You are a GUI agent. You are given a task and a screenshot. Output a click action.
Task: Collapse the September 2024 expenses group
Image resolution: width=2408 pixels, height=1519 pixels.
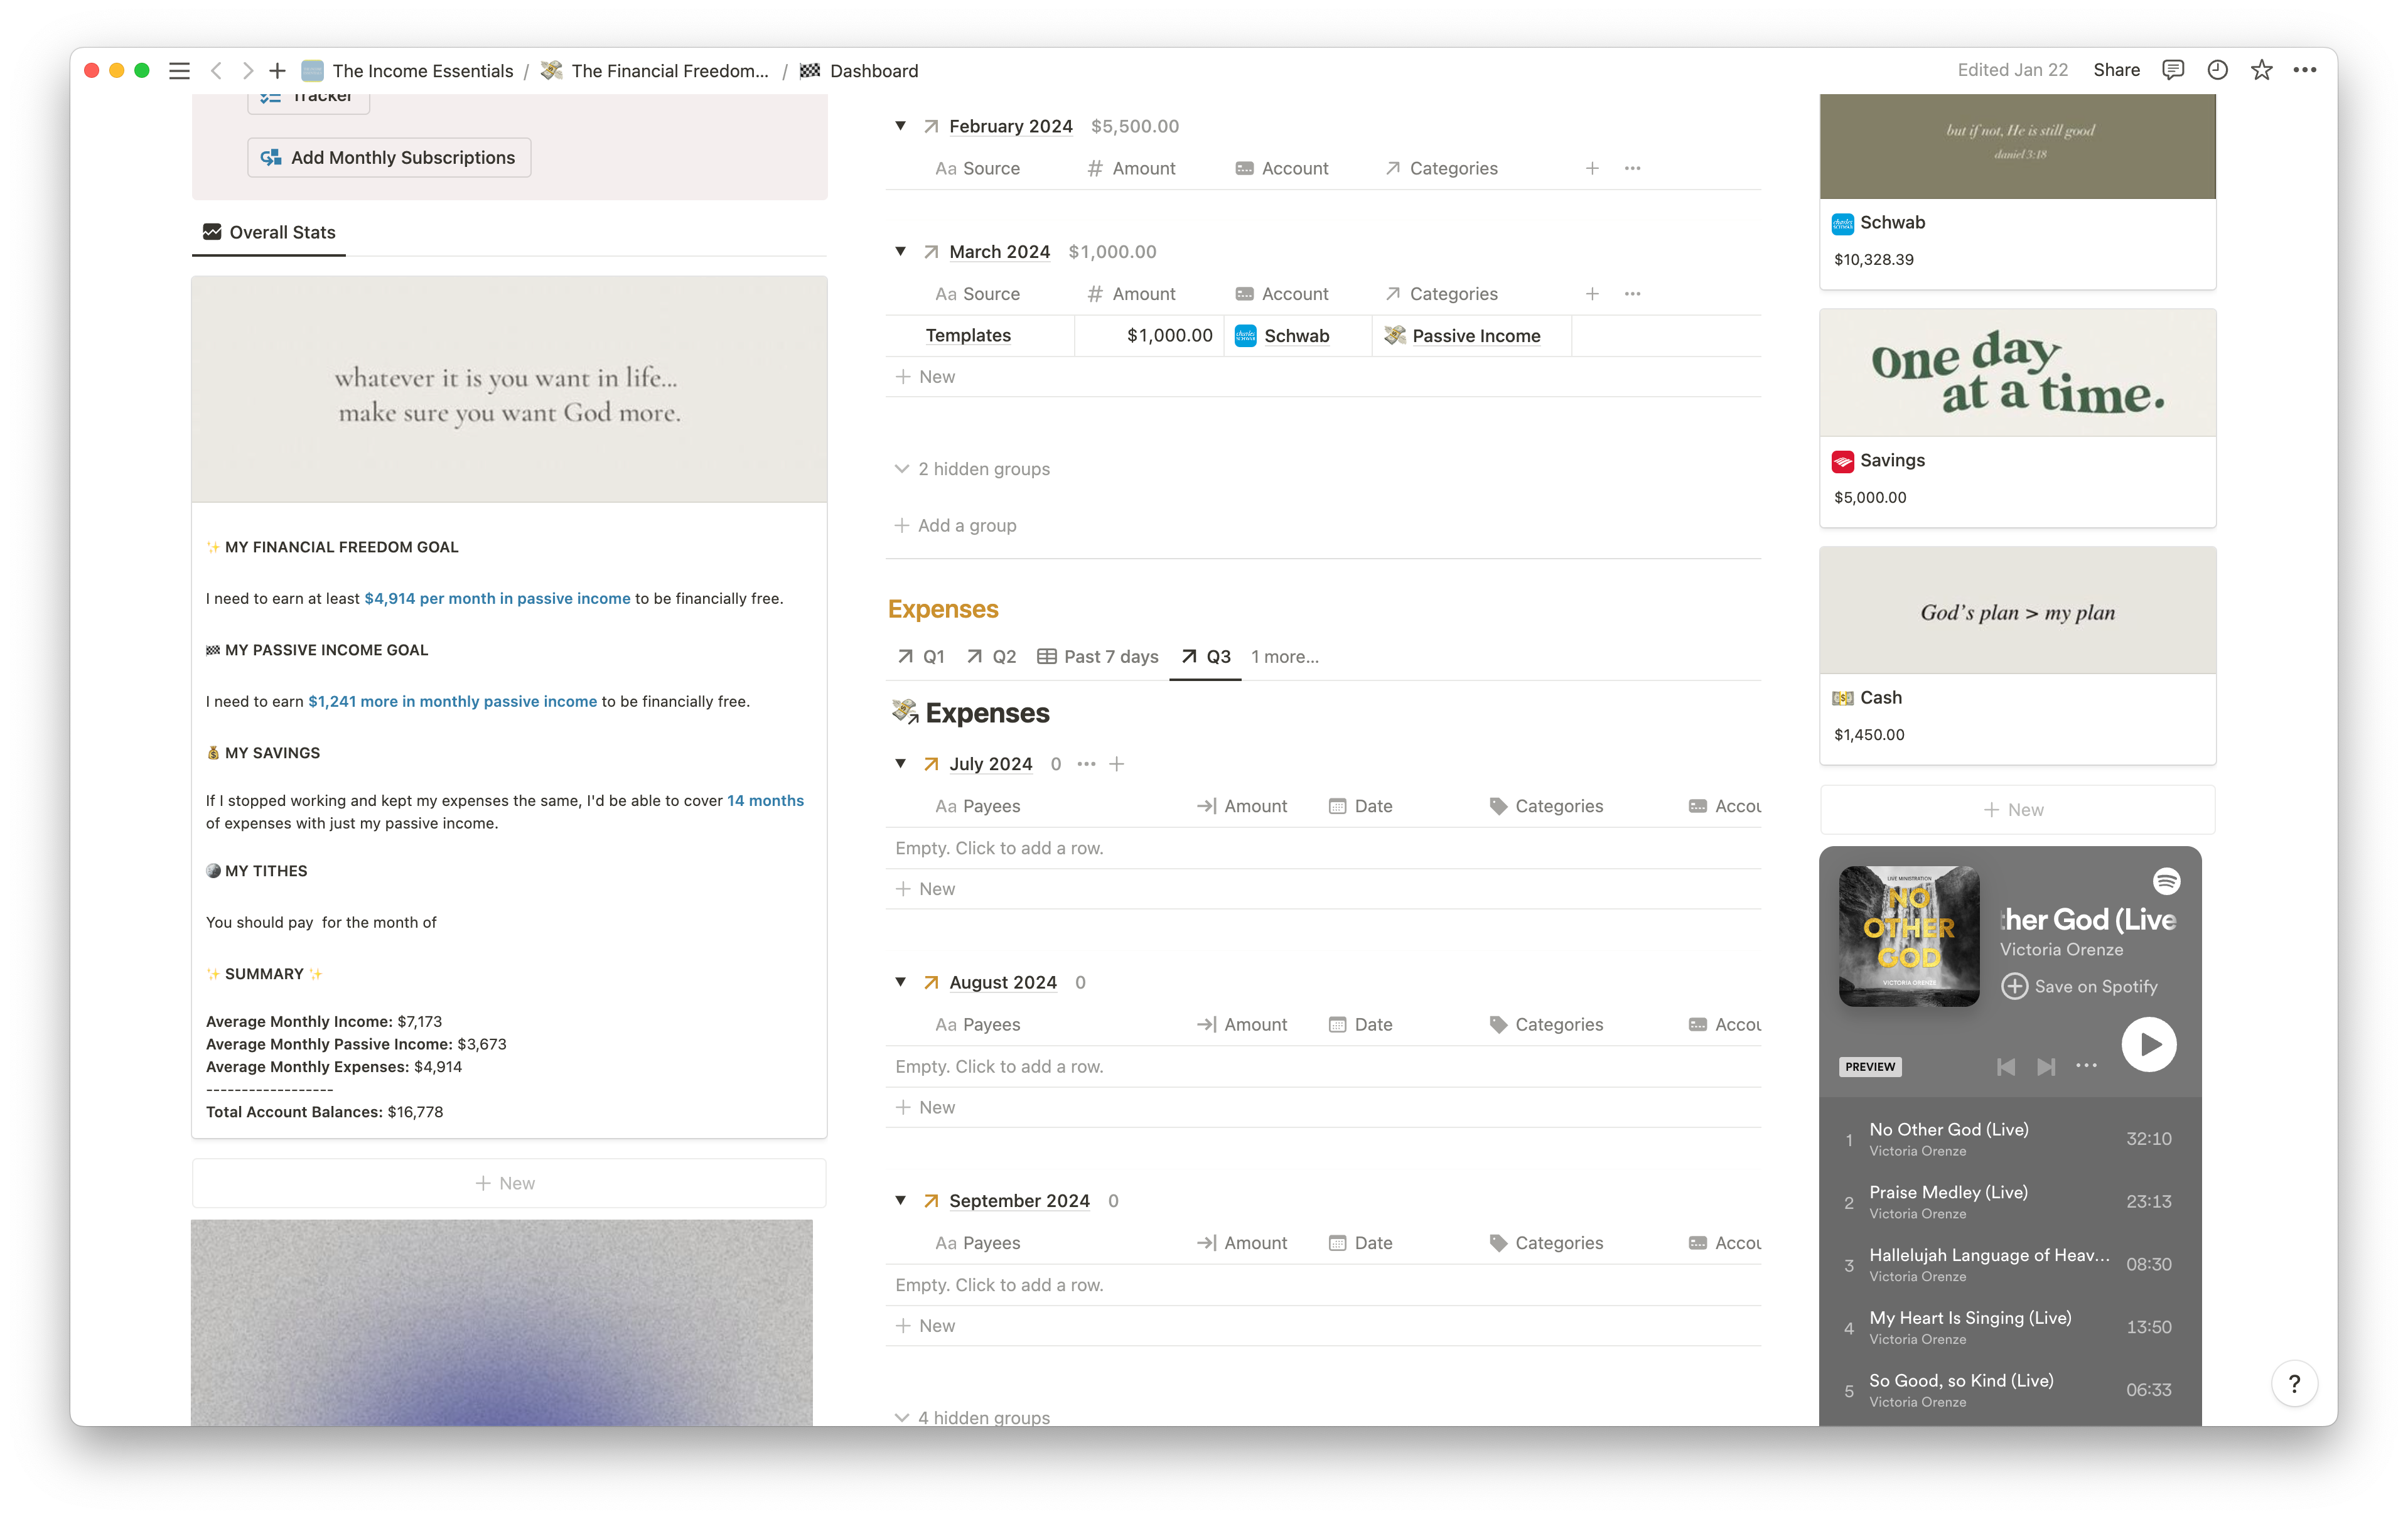coord(900,1200)
